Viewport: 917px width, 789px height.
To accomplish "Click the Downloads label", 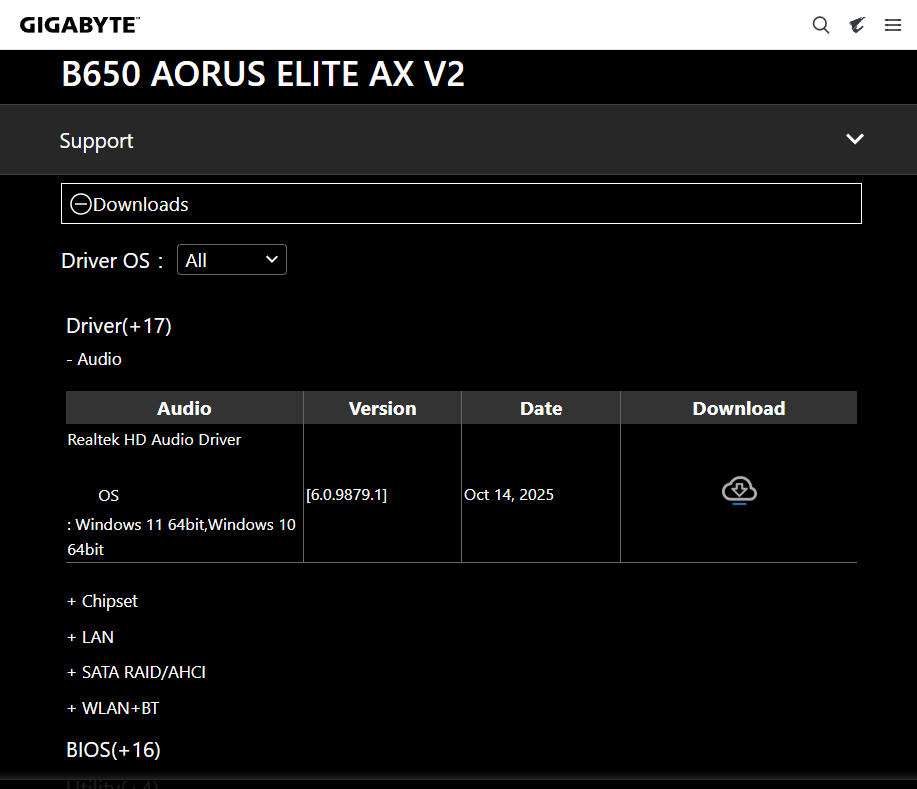I will 141,205.
